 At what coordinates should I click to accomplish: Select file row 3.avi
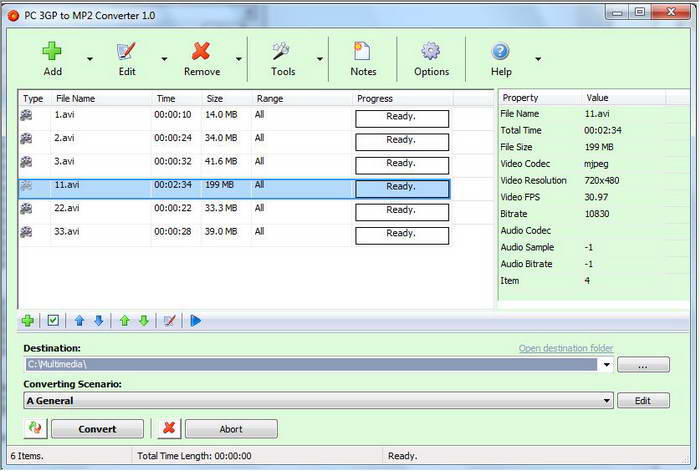[234, 165]
